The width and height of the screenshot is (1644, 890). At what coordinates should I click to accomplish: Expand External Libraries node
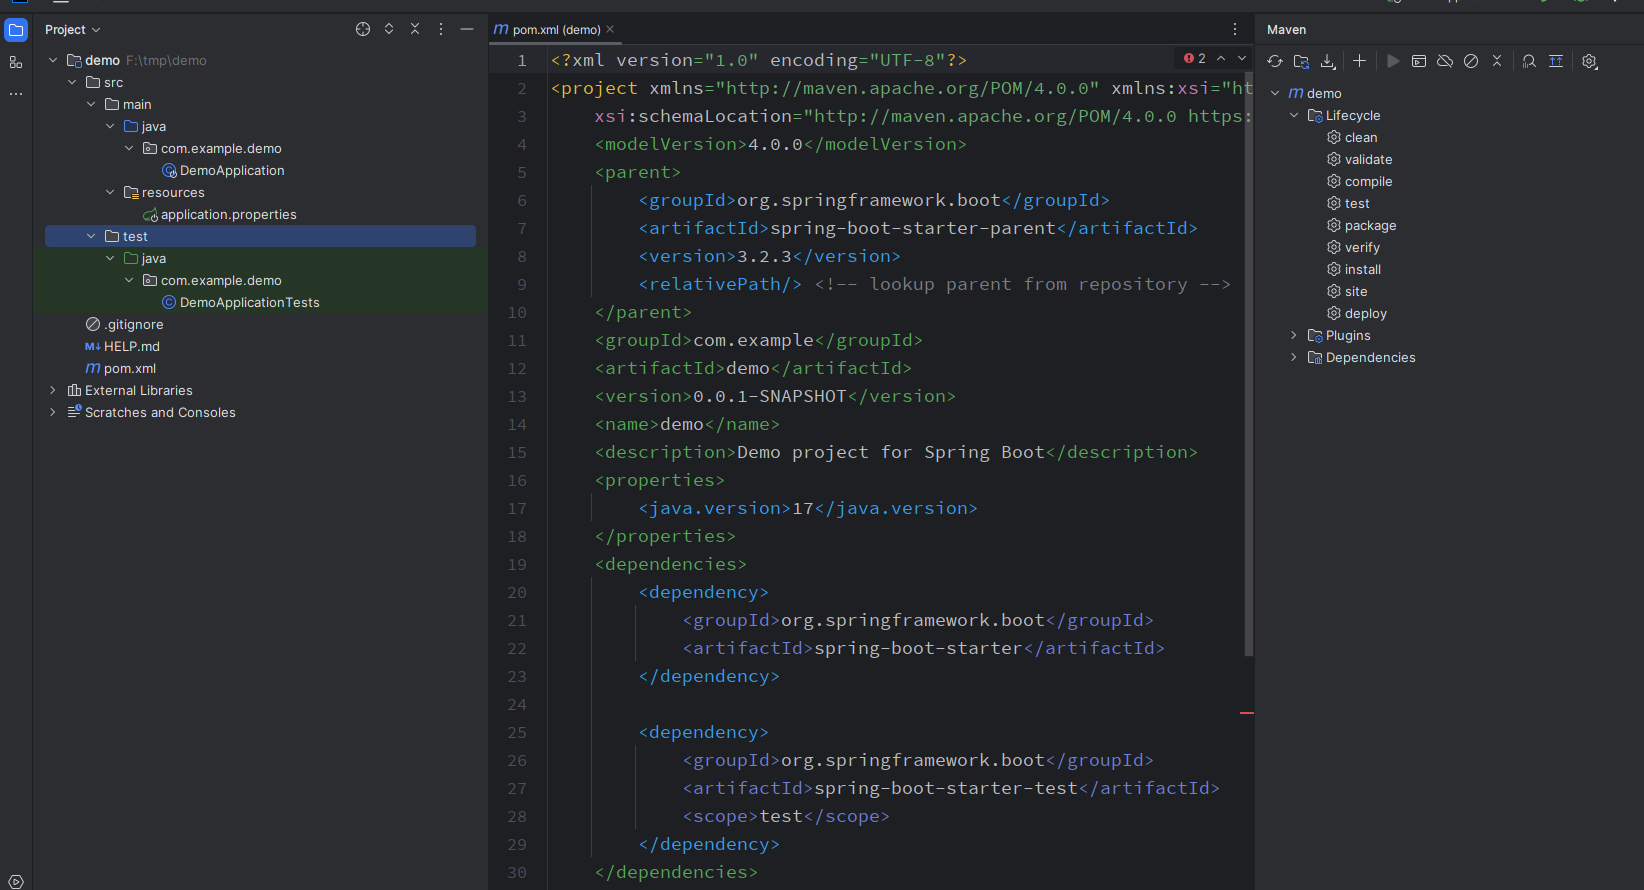53,390
